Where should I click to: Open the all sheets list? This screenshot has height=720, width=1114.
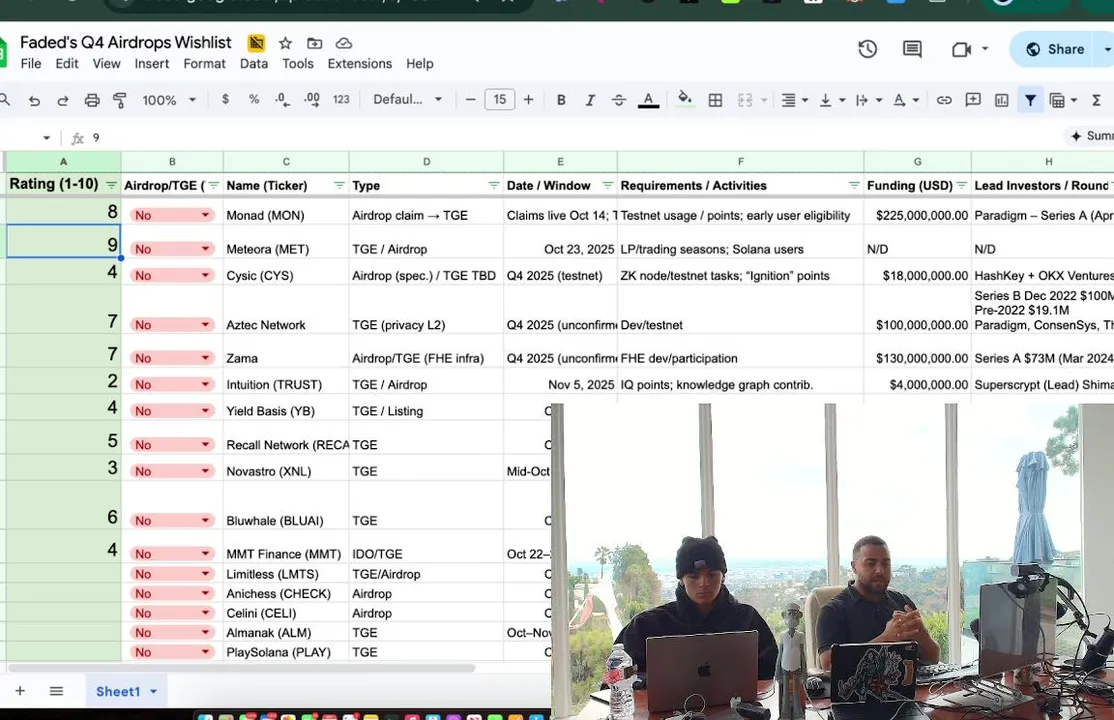[56, 691]
